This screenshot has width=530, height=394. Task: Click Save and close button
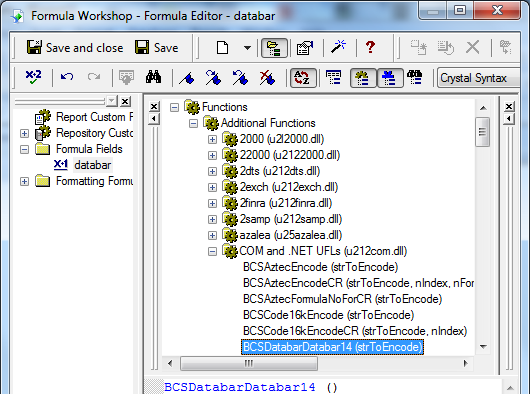tap(75, 48)
